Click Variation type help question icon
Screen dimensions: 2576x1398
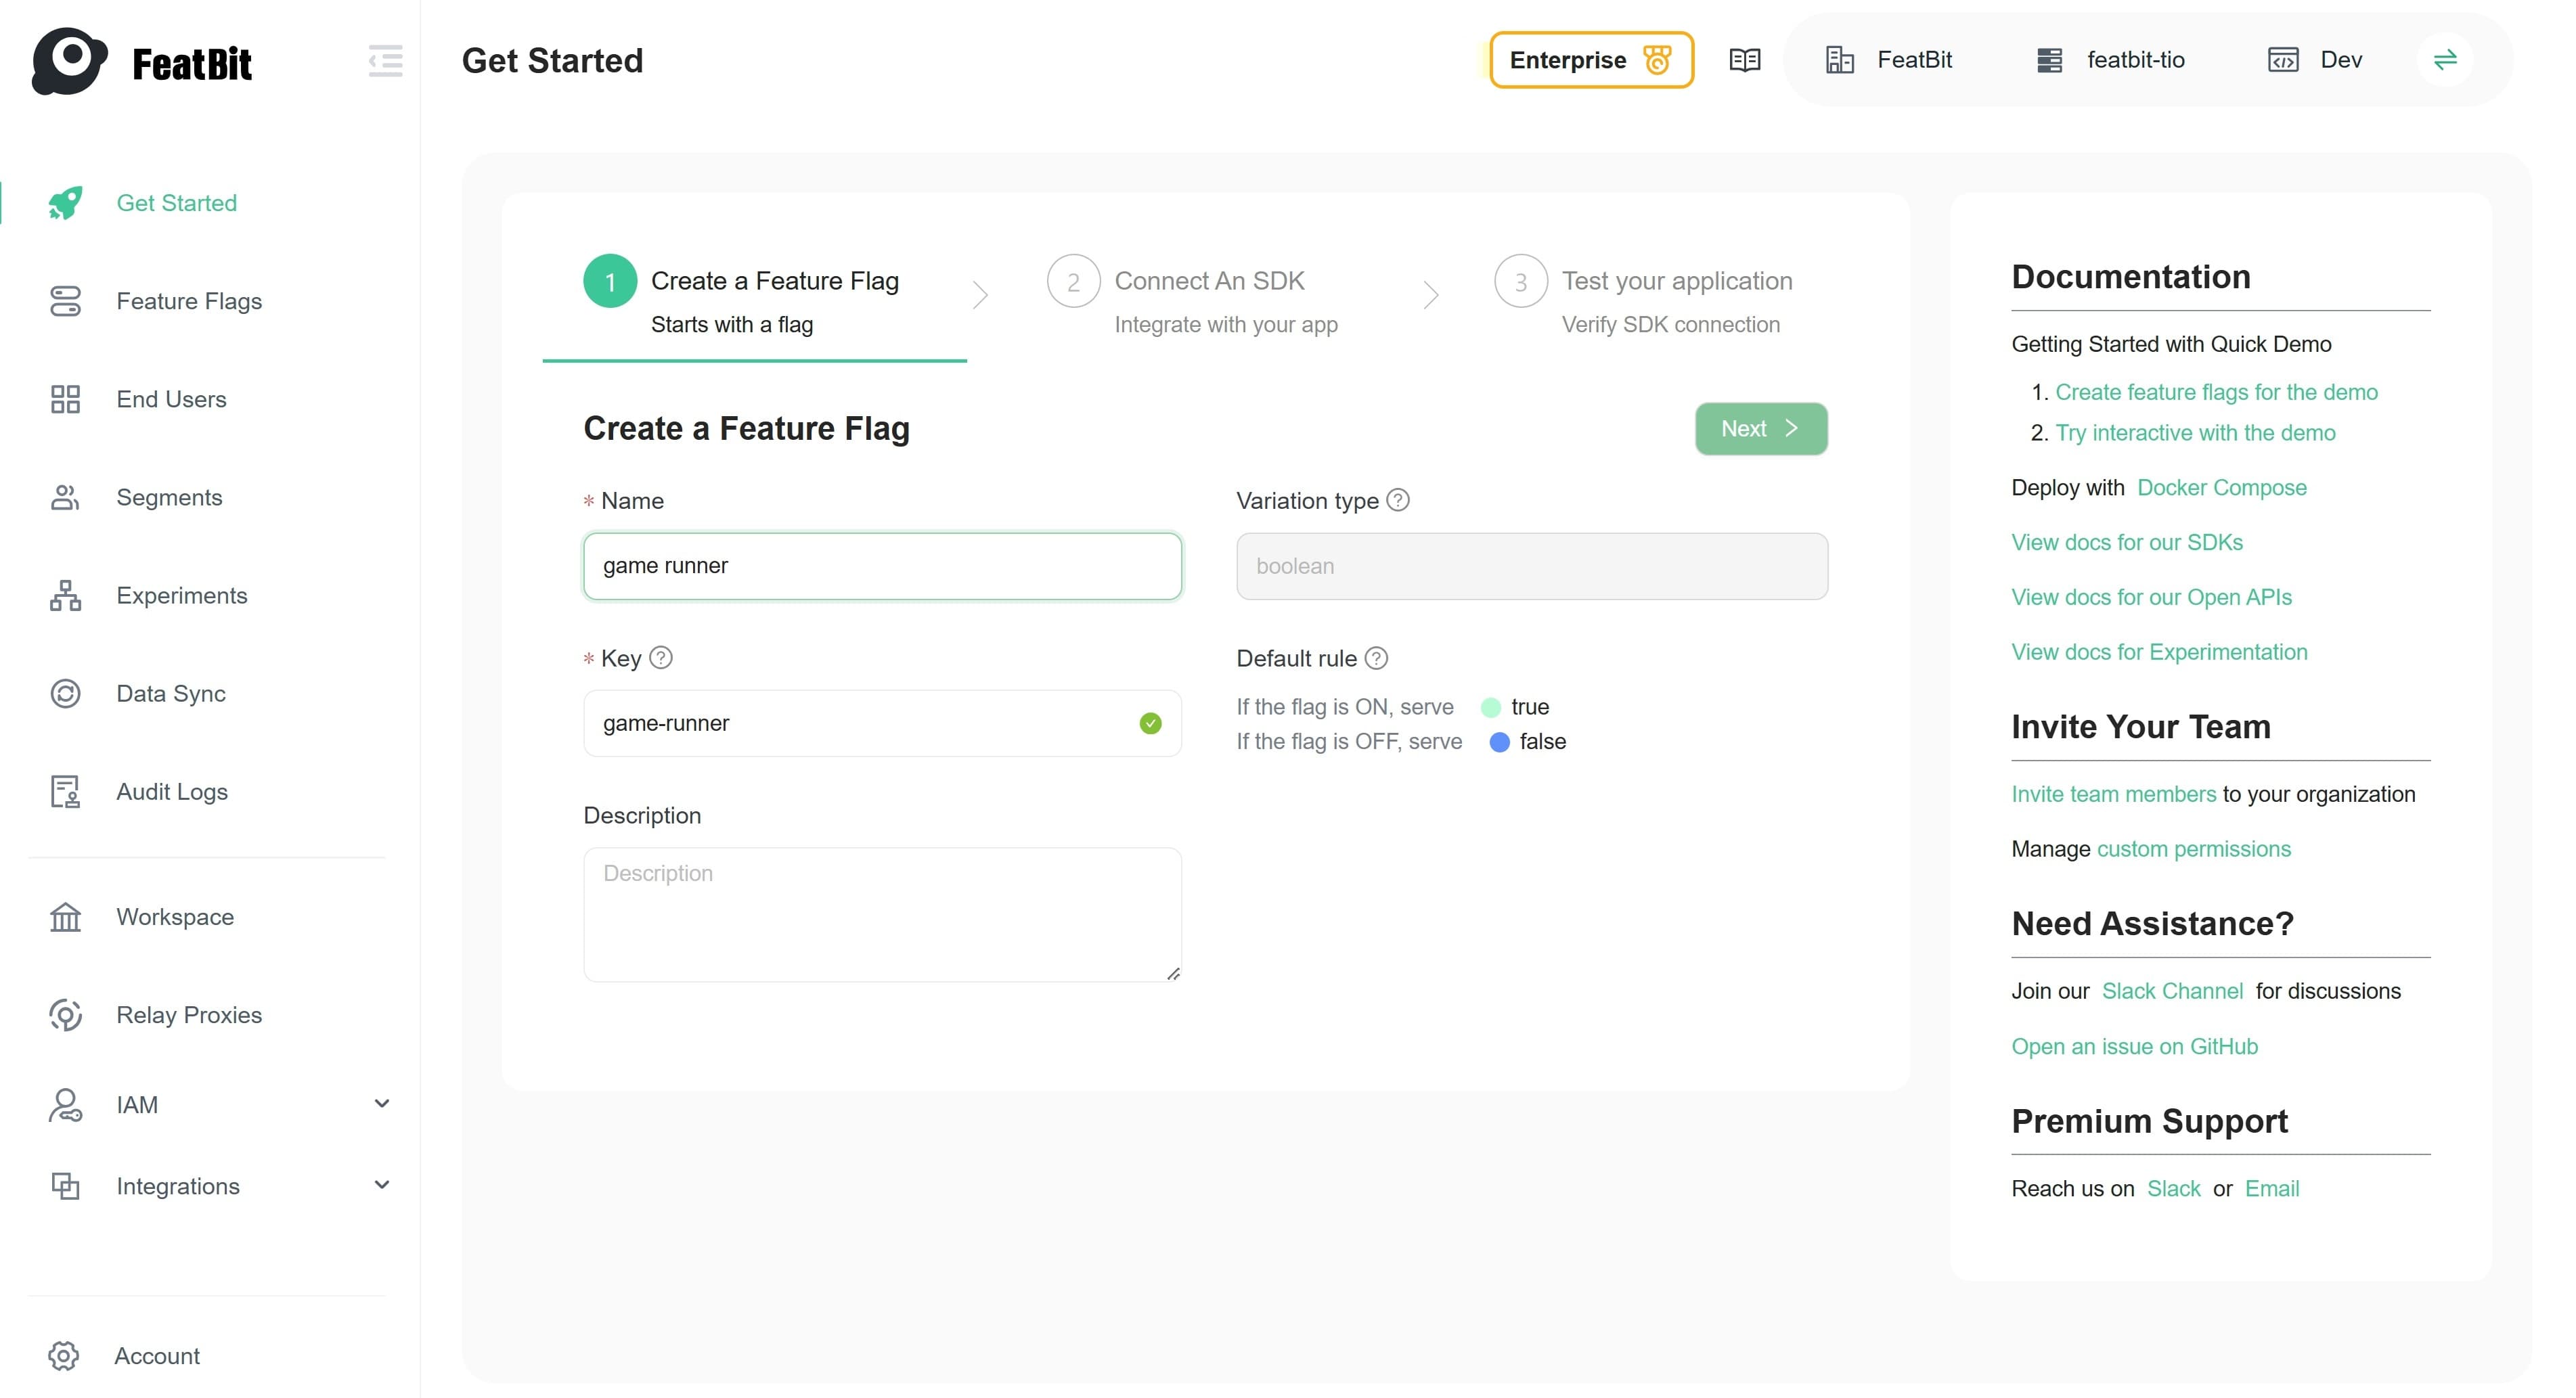(1398, 500)
